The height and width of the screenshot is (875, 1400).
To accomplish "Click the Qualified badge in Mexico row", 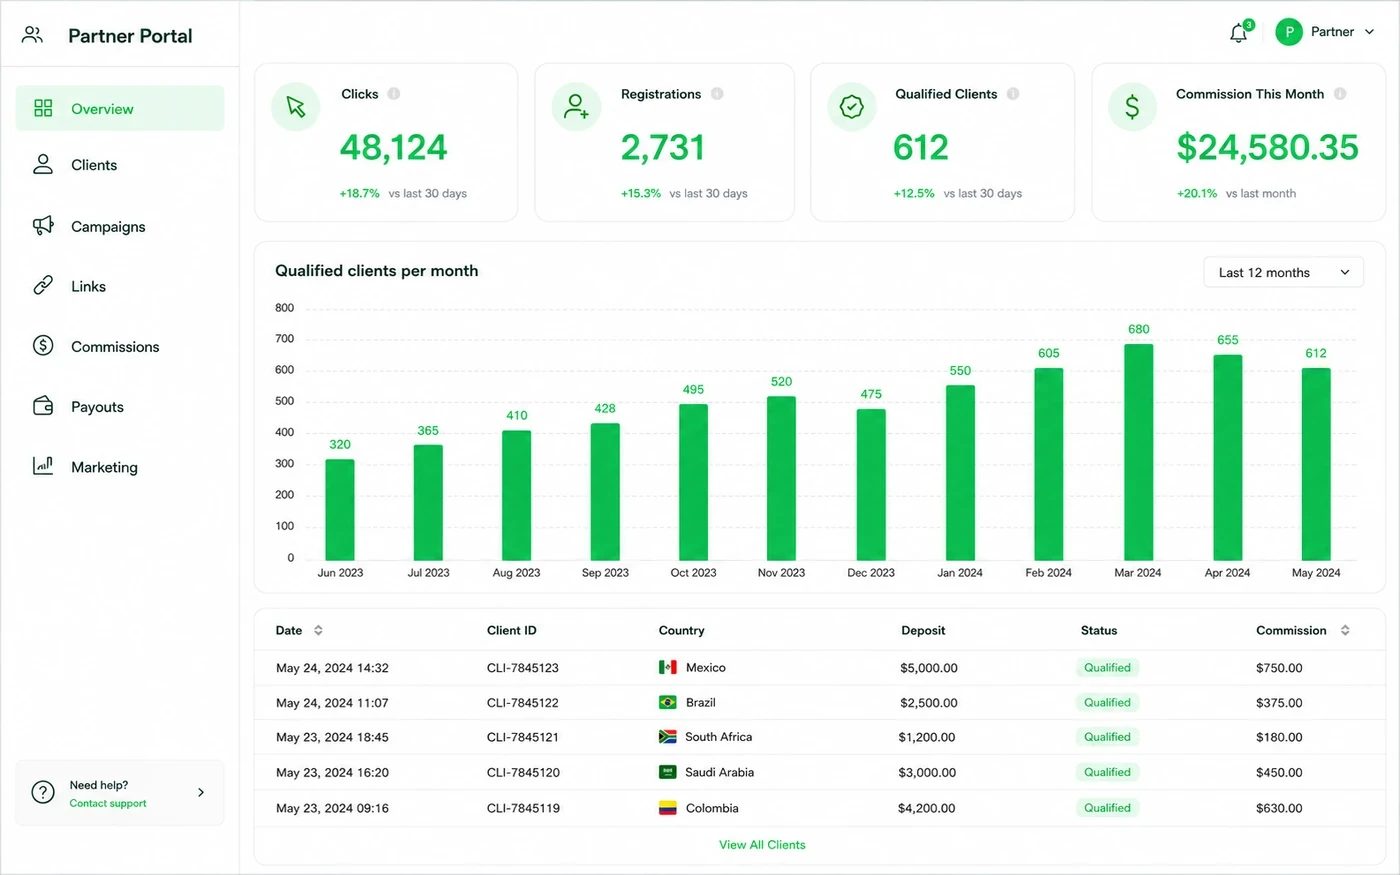I will [x=1107, y=667].
